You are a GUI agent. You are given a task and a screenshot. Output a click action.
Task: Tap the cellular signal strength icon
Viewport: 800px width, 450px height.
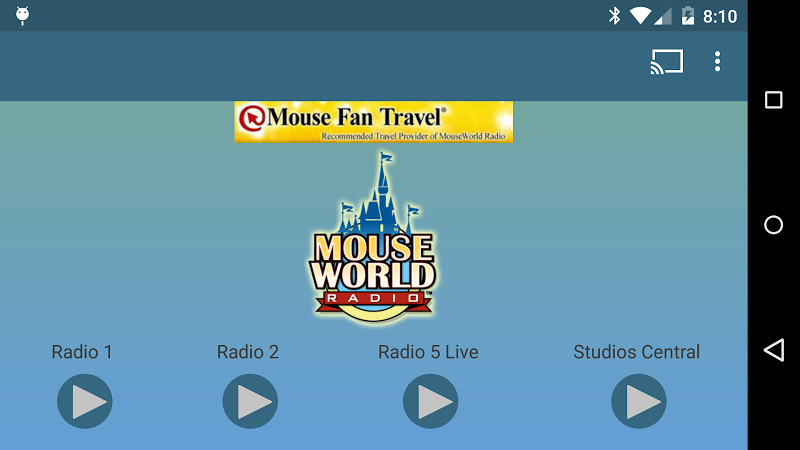click(663, 16)
